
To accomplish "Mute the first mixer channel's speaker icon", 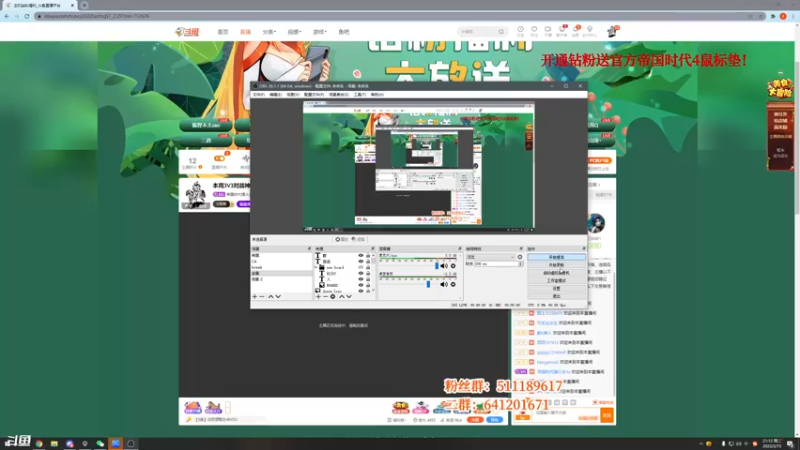I will (444, 266).
